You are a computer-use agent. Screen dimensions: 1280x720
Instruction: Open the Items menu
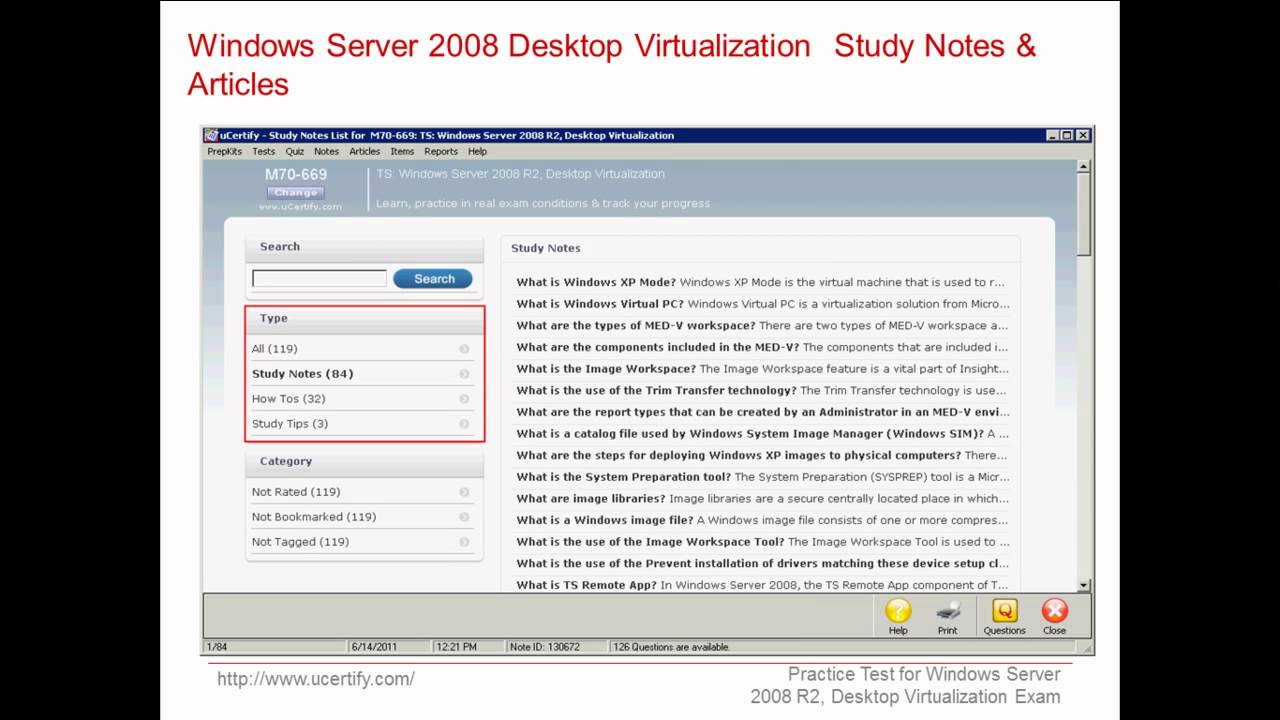(402, 152)
